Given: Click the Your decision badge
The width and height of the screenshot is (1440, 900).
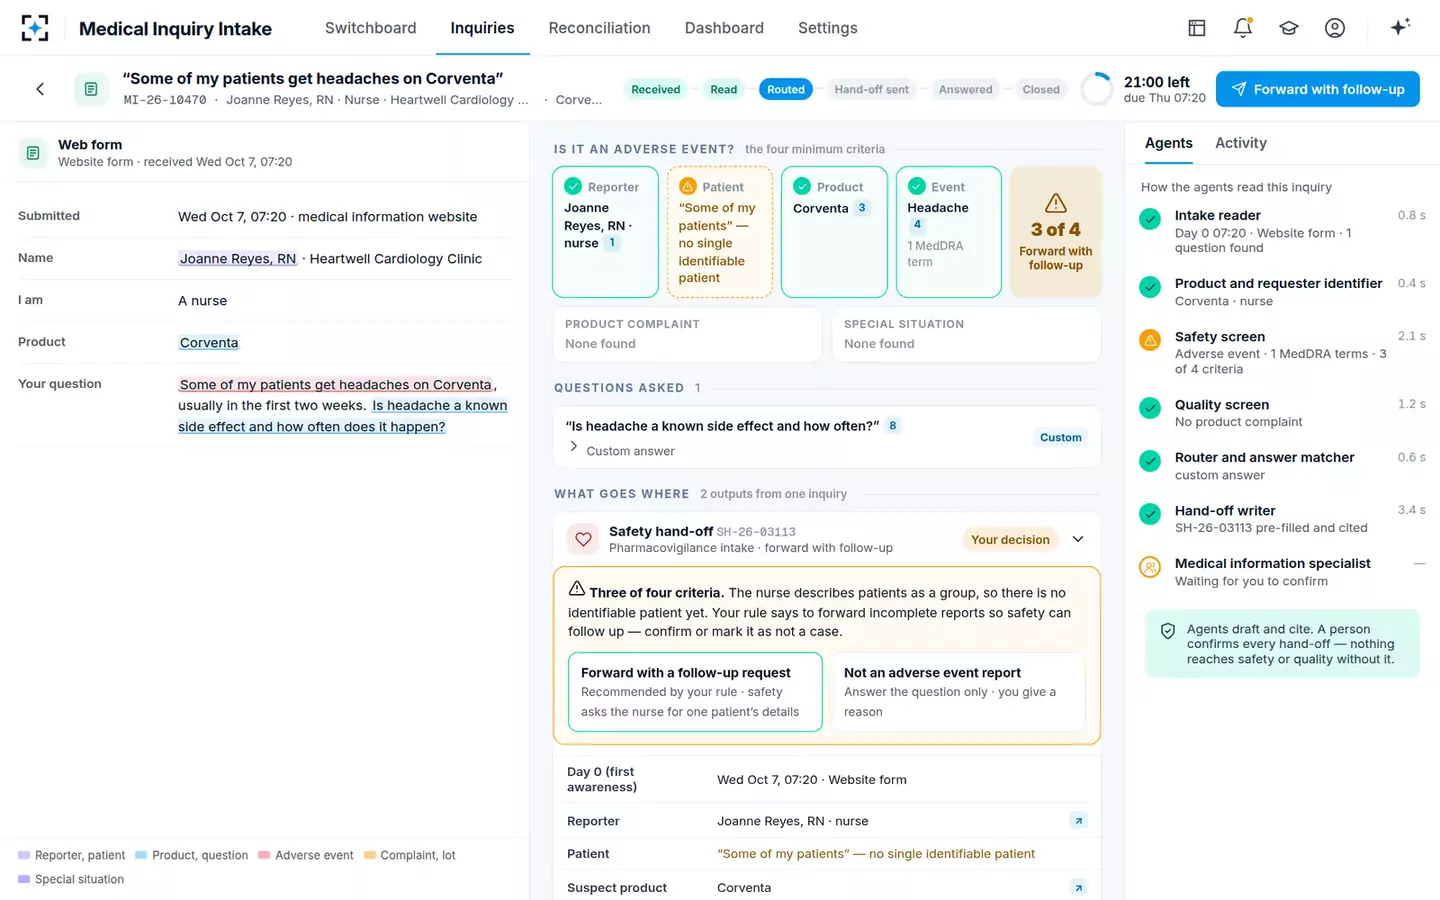Looking at the screenshot, I should [x=1010, y=539].
